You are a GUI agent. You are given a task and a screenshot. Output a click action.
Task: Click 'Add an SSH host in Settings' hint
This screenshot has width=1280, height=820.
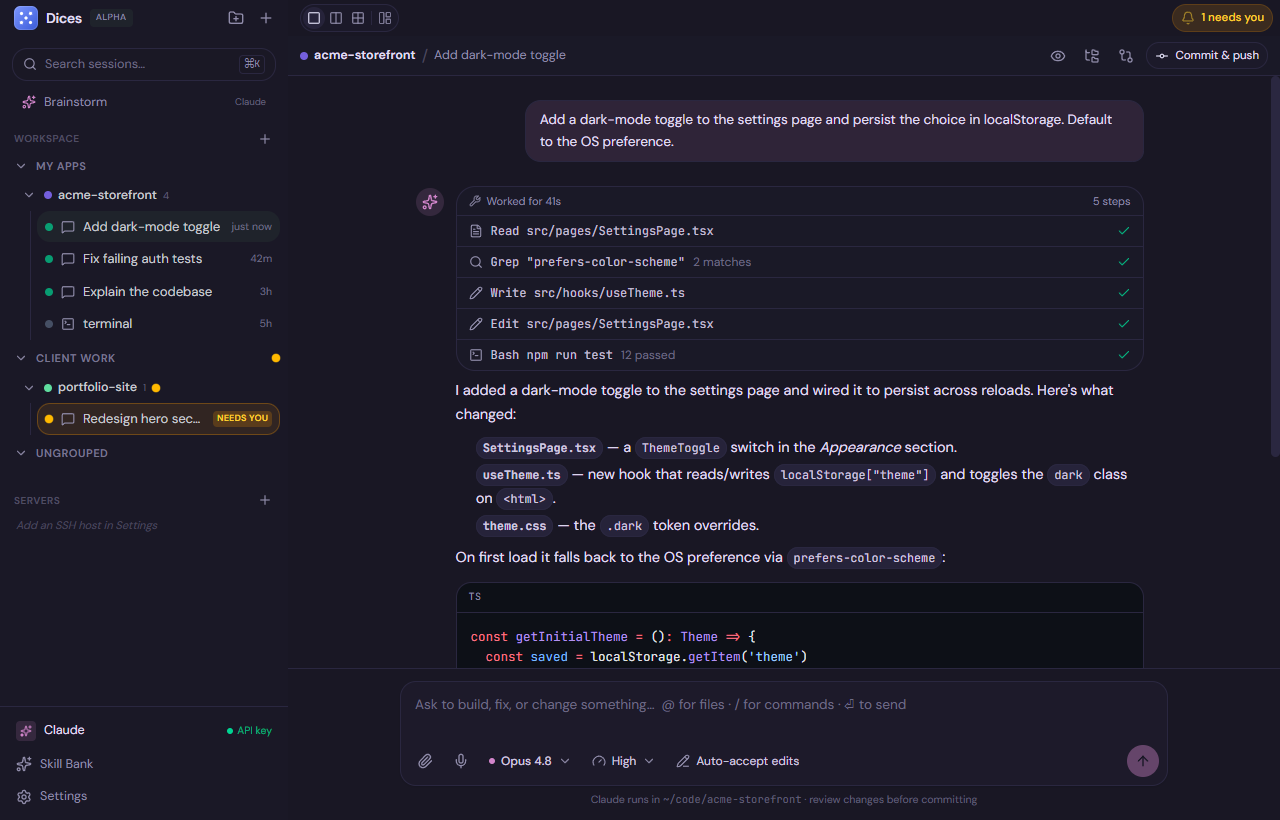(x=87, y=525)
